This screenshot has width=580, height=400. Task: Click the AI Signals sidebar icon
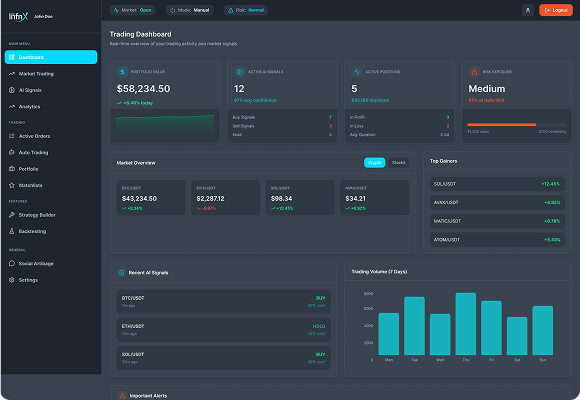point(11,90)
